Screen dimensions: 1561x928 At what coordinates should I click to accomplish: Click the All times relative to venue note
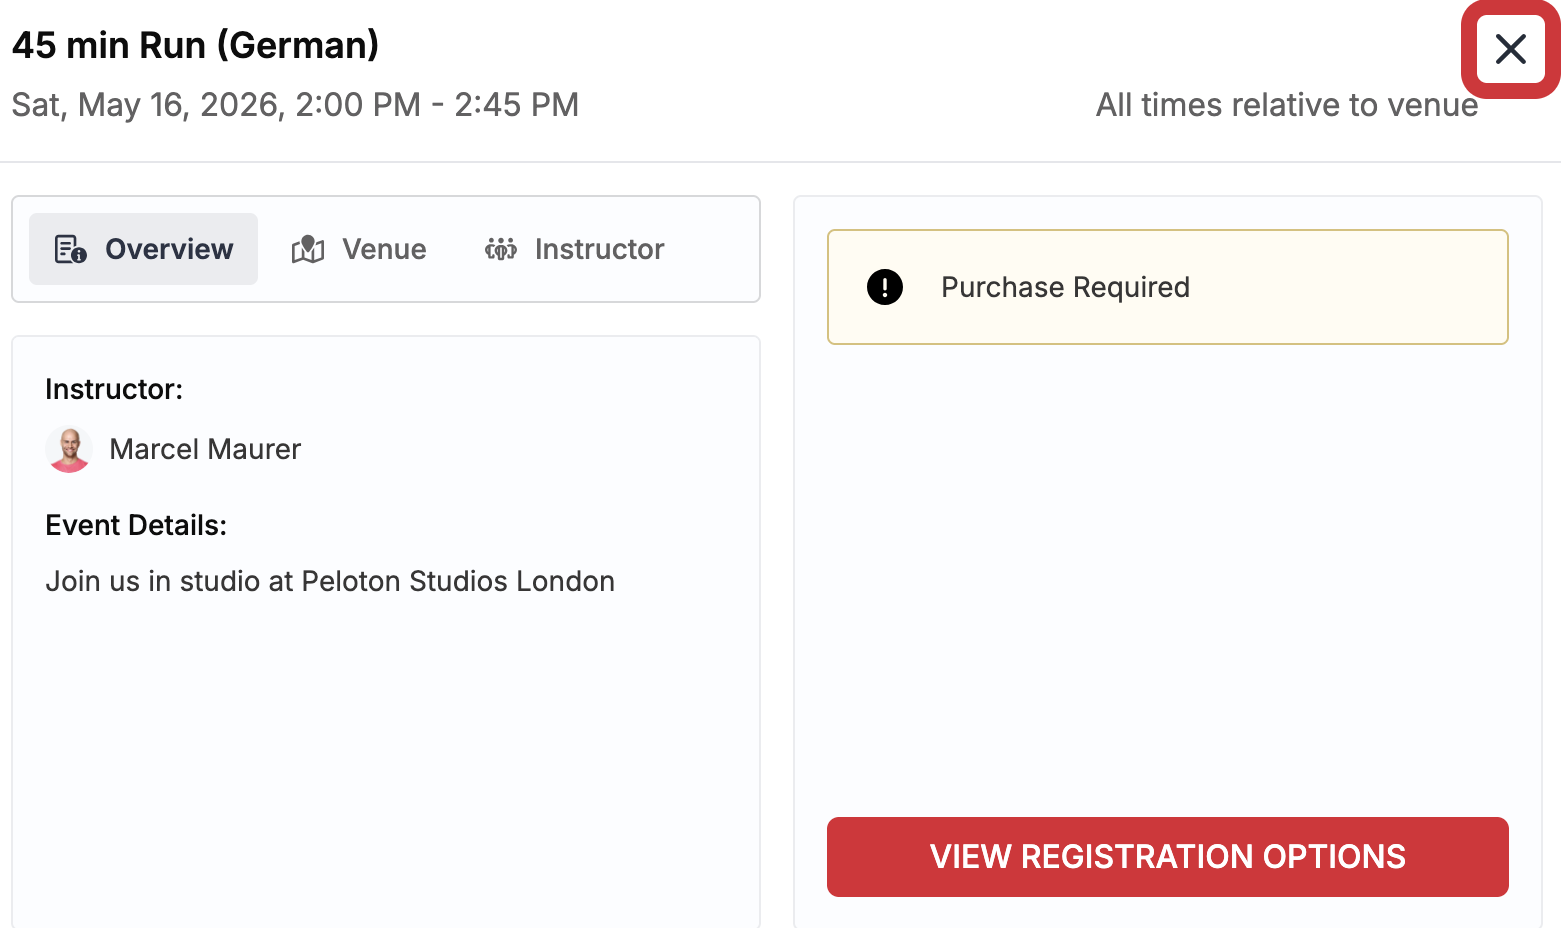(x=1286, y=105)
